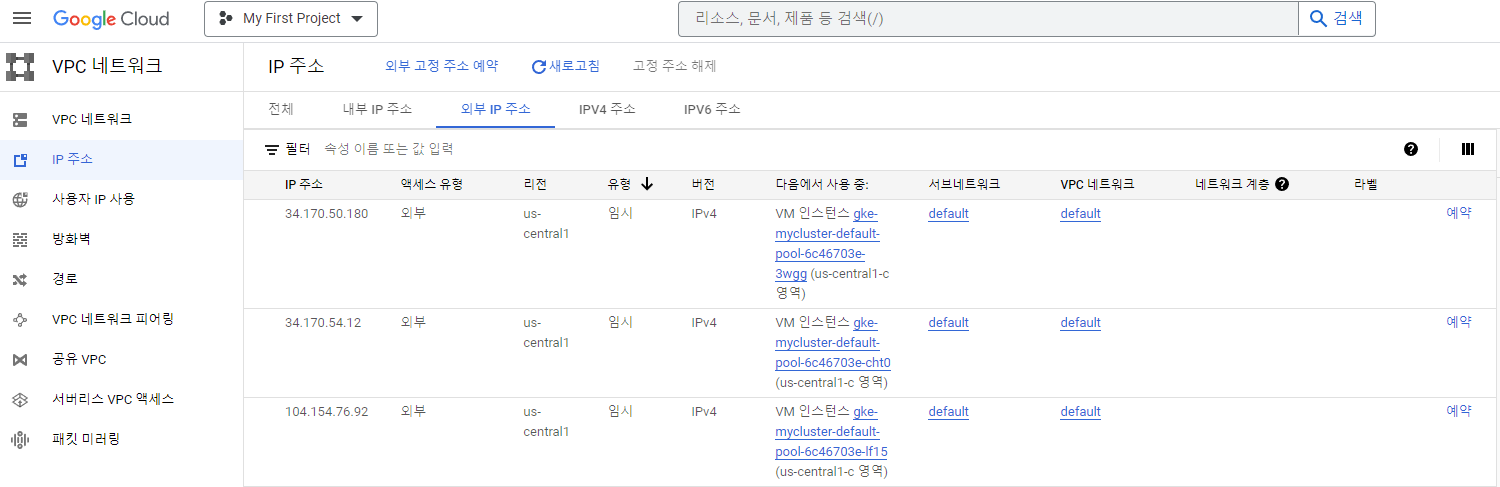Switch to the 내부 IP 주소 tab
1500x487 pixels.
pyautogui.click(x=378, y=109)
